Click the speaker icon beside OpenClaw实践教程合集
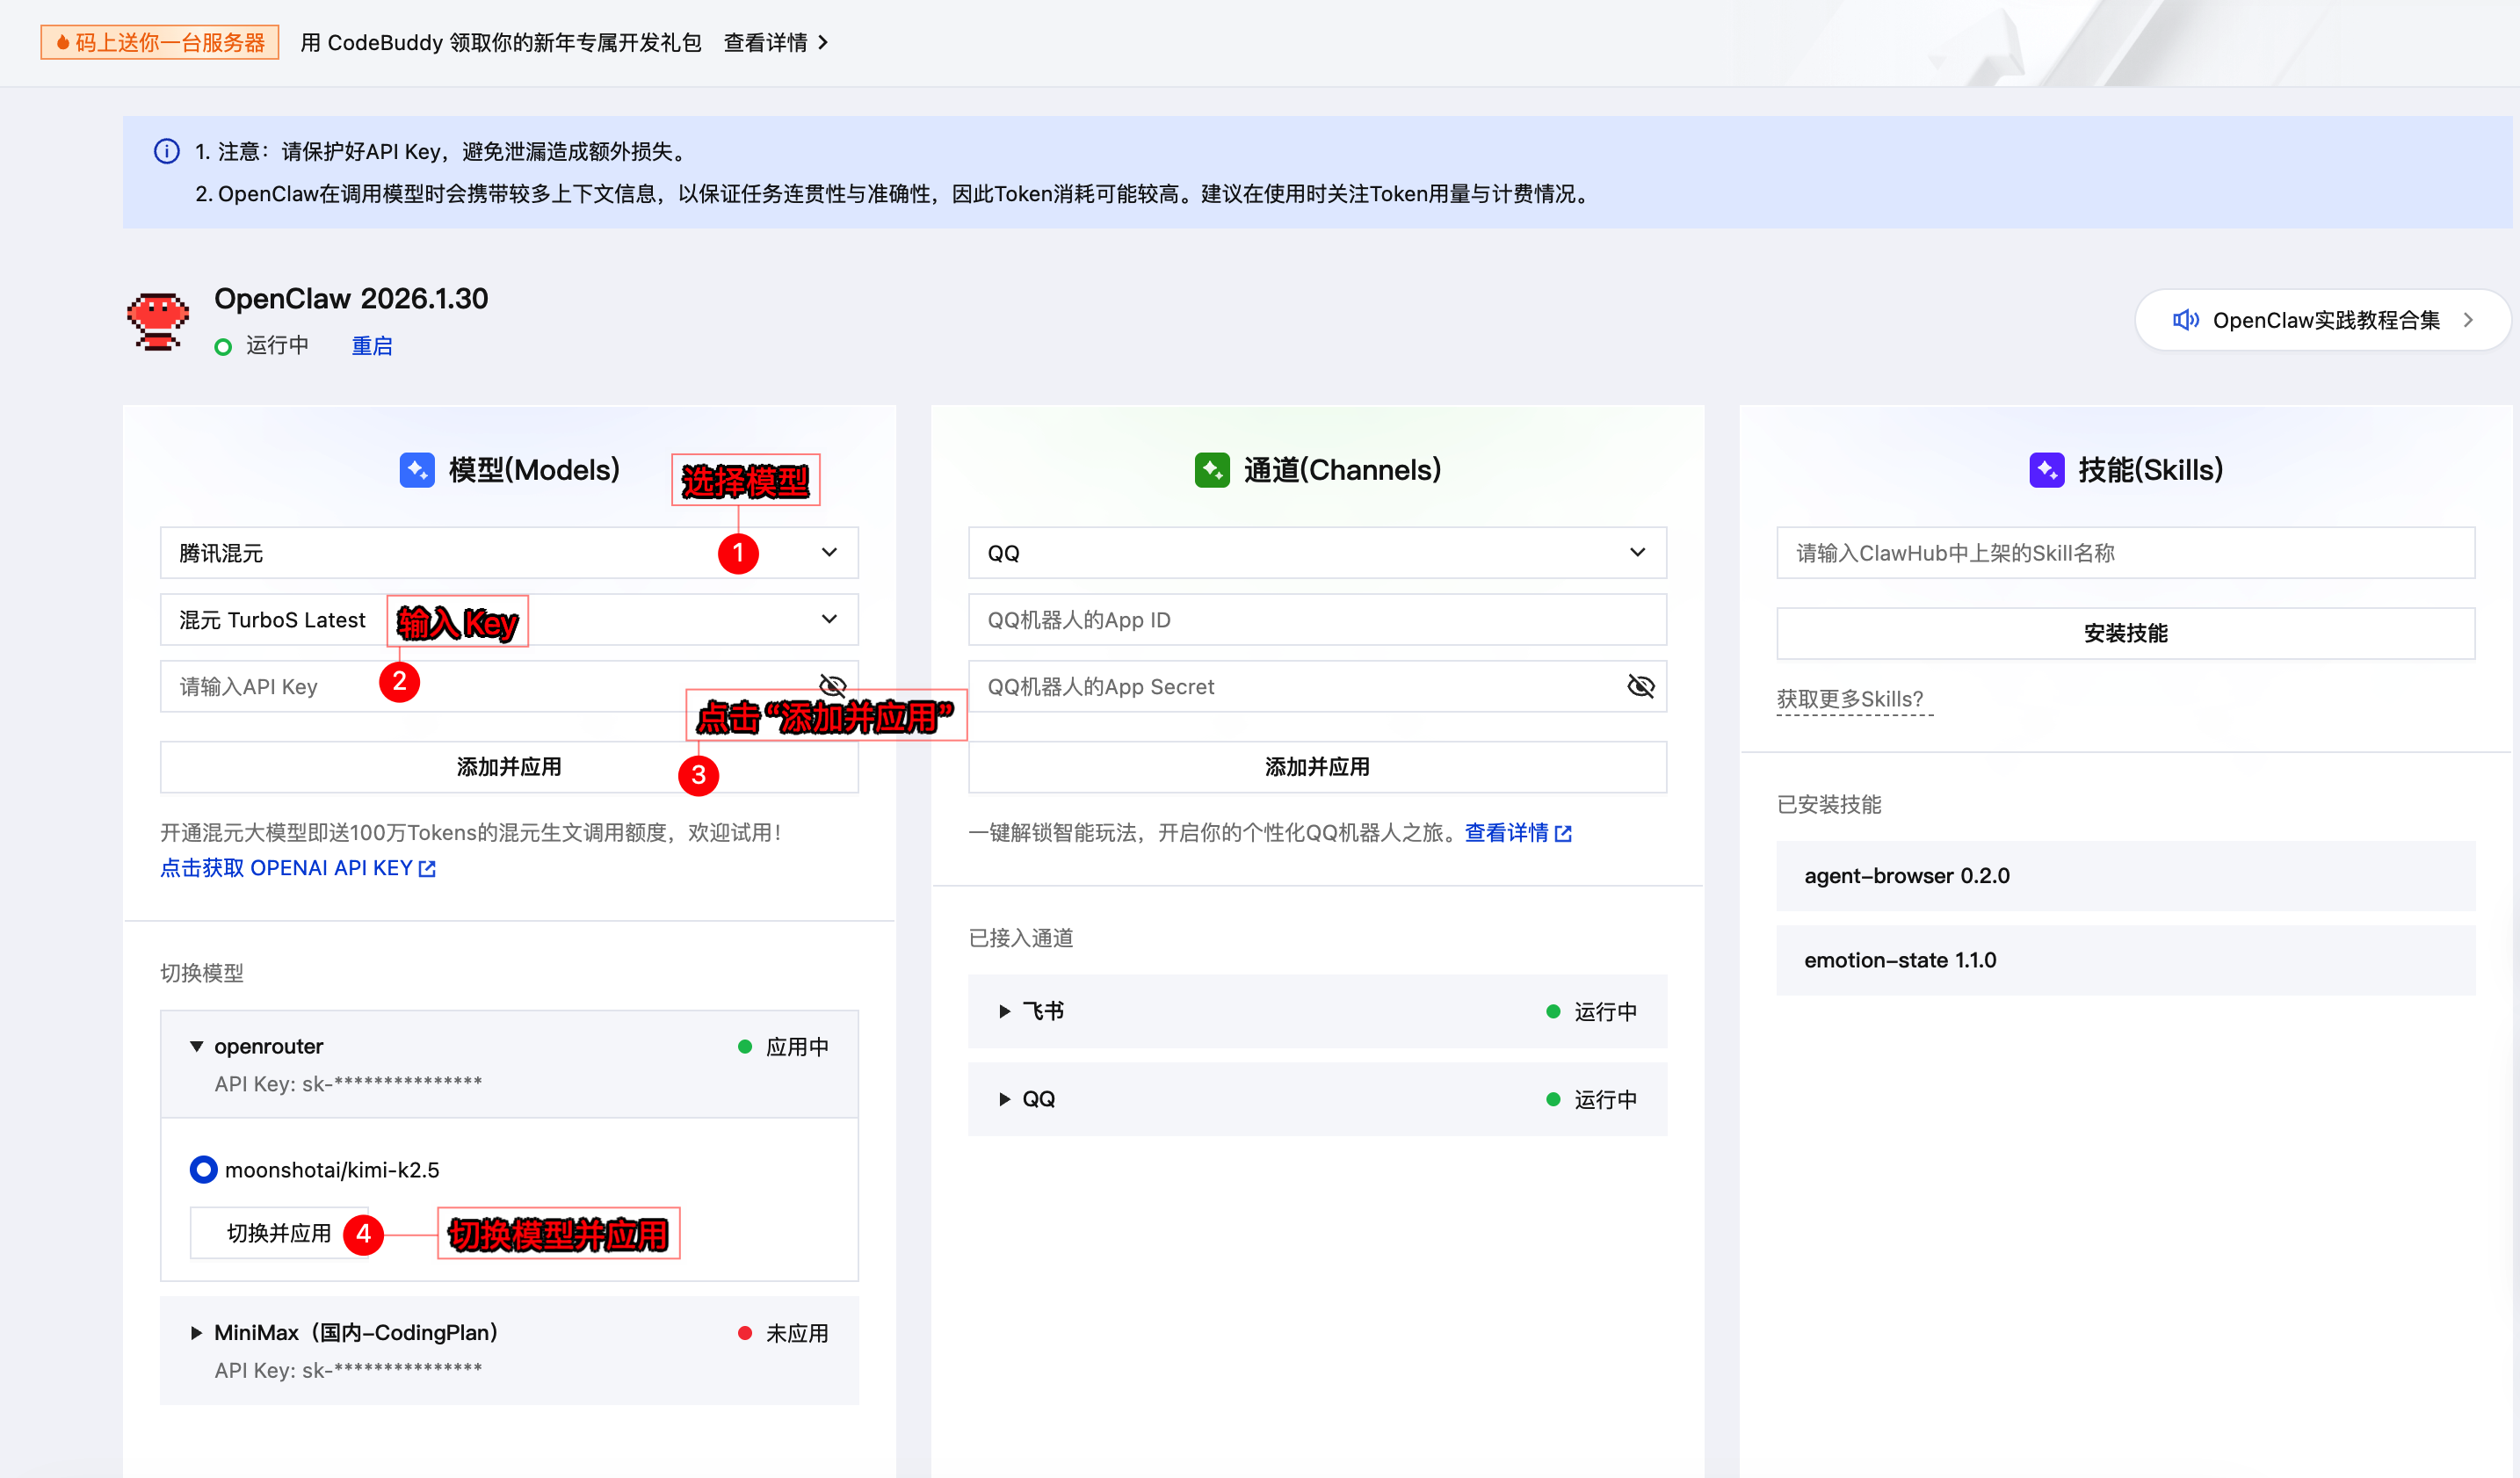Image resolution: width=2520 pixels, height=1478 pixels. [2186, 320]
